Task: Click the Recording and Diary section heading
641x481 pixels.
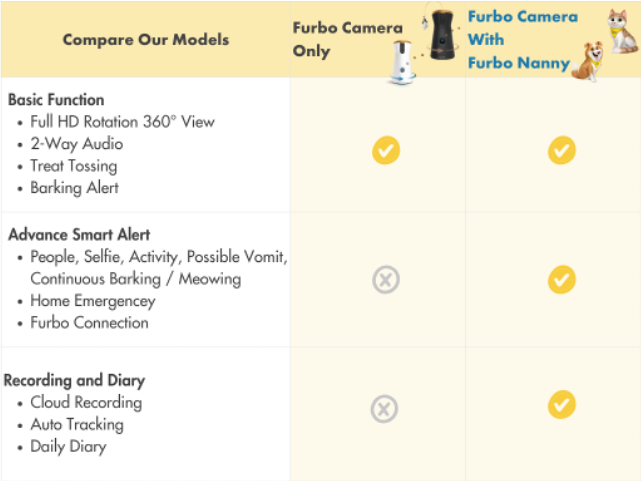Action: click(75, 380)
